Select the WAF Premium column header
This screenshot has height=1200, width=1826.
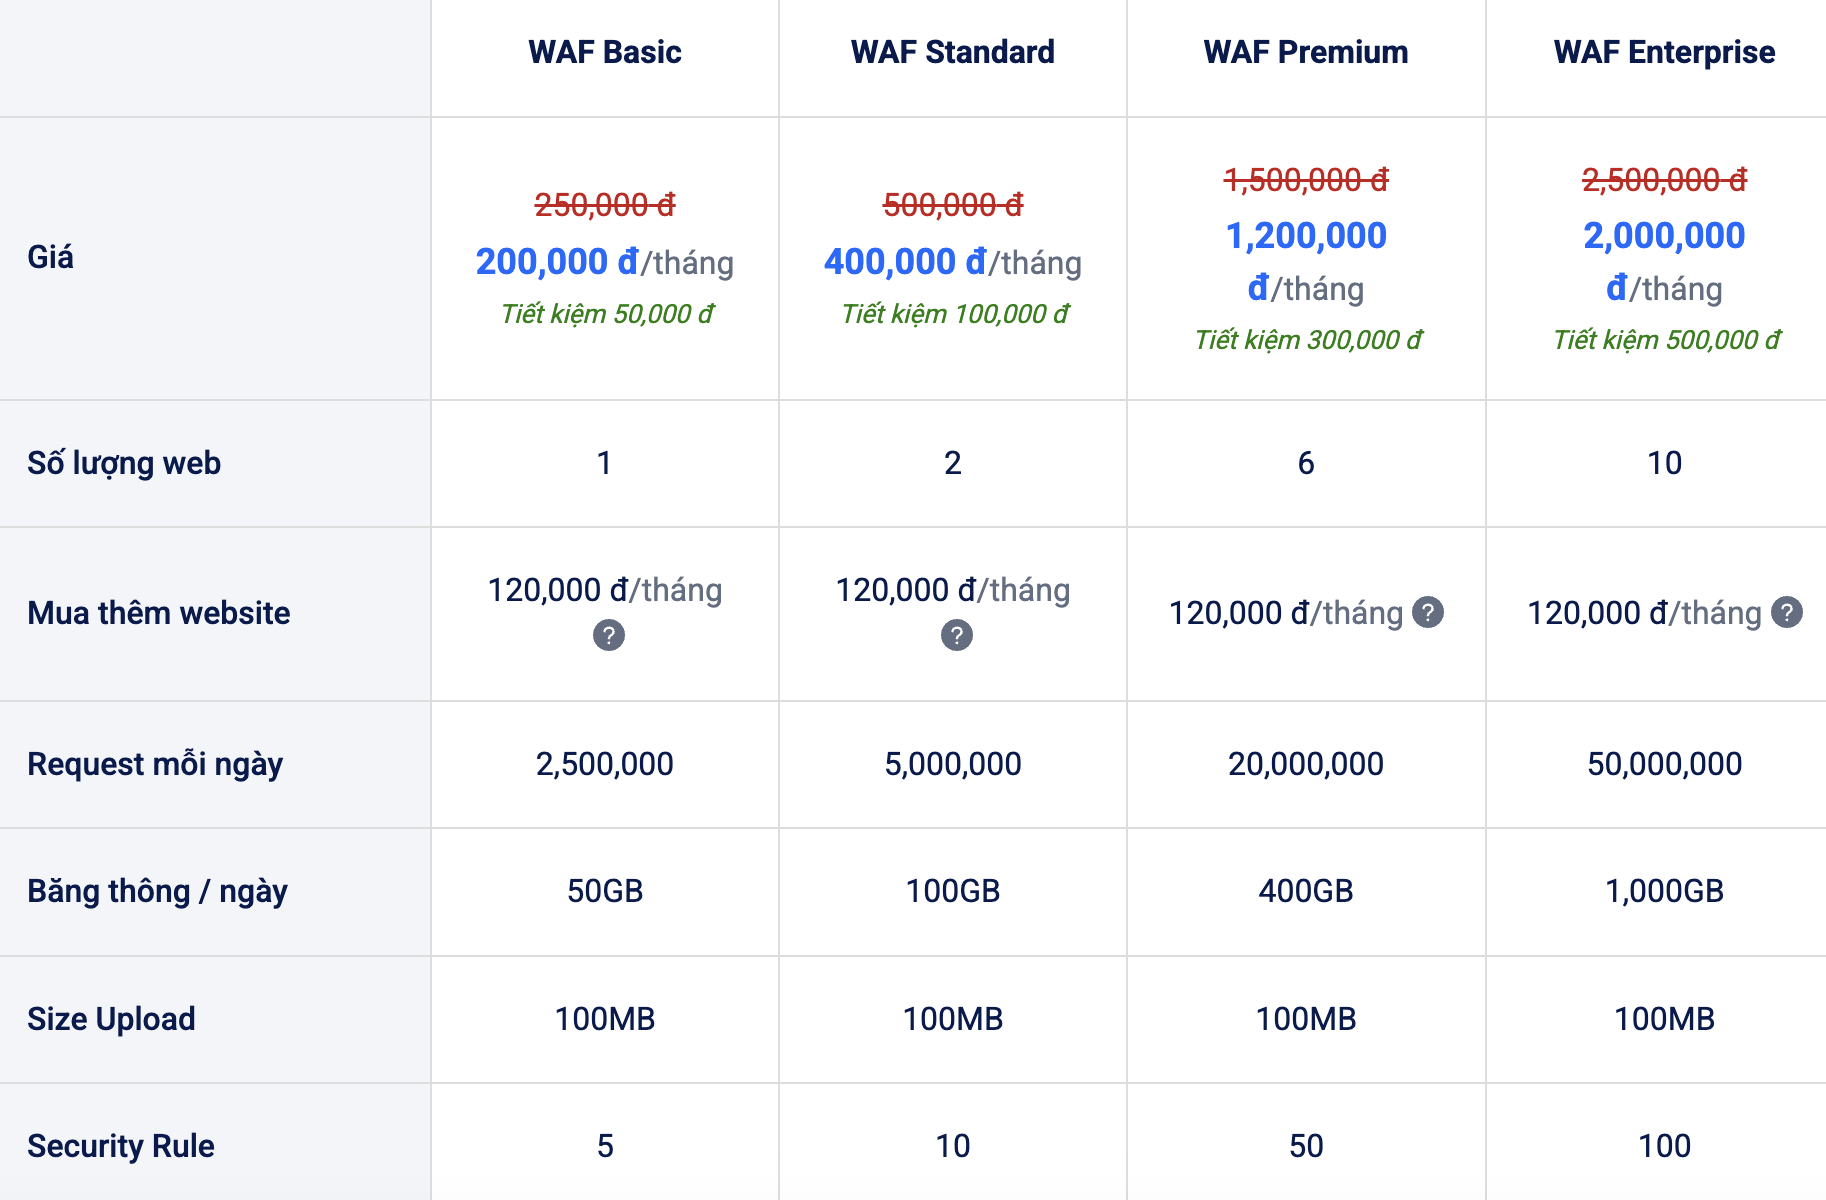[x=1305, y=52]
